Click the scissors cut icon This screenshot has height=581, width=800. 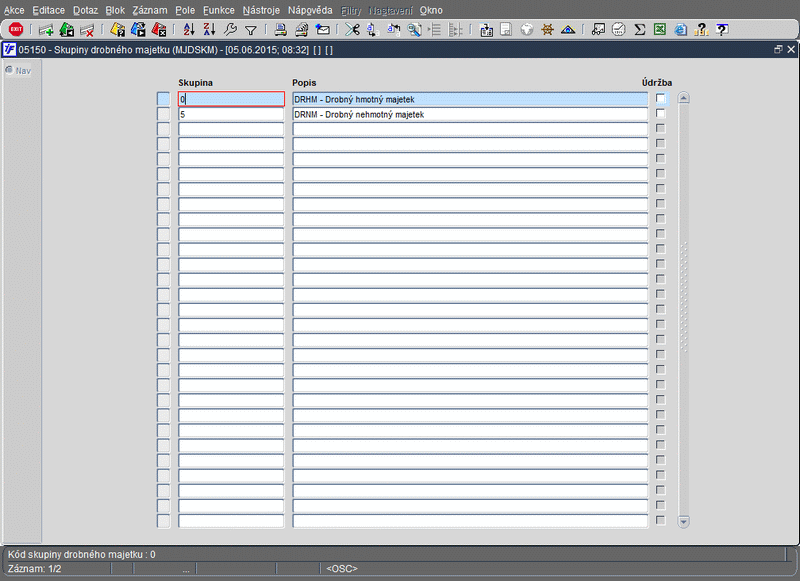coord(352,30)
